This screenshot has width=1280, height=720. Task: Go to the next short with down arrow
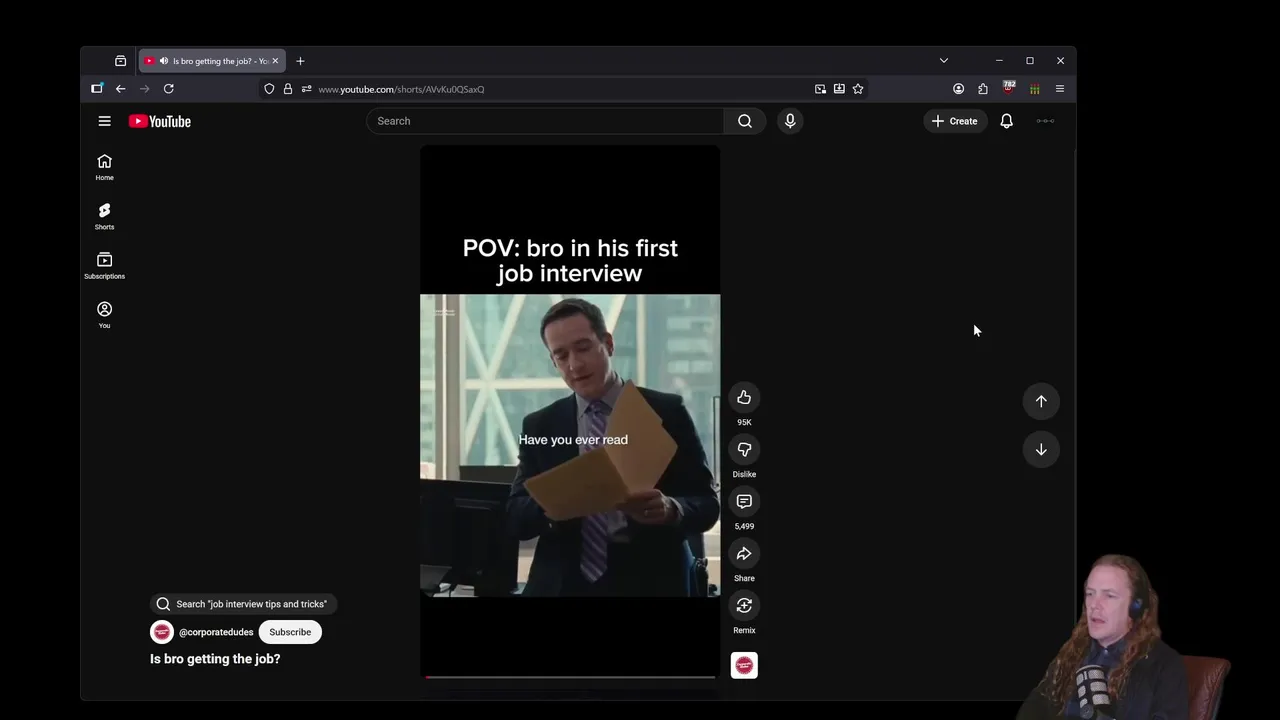pos(1041,449)
